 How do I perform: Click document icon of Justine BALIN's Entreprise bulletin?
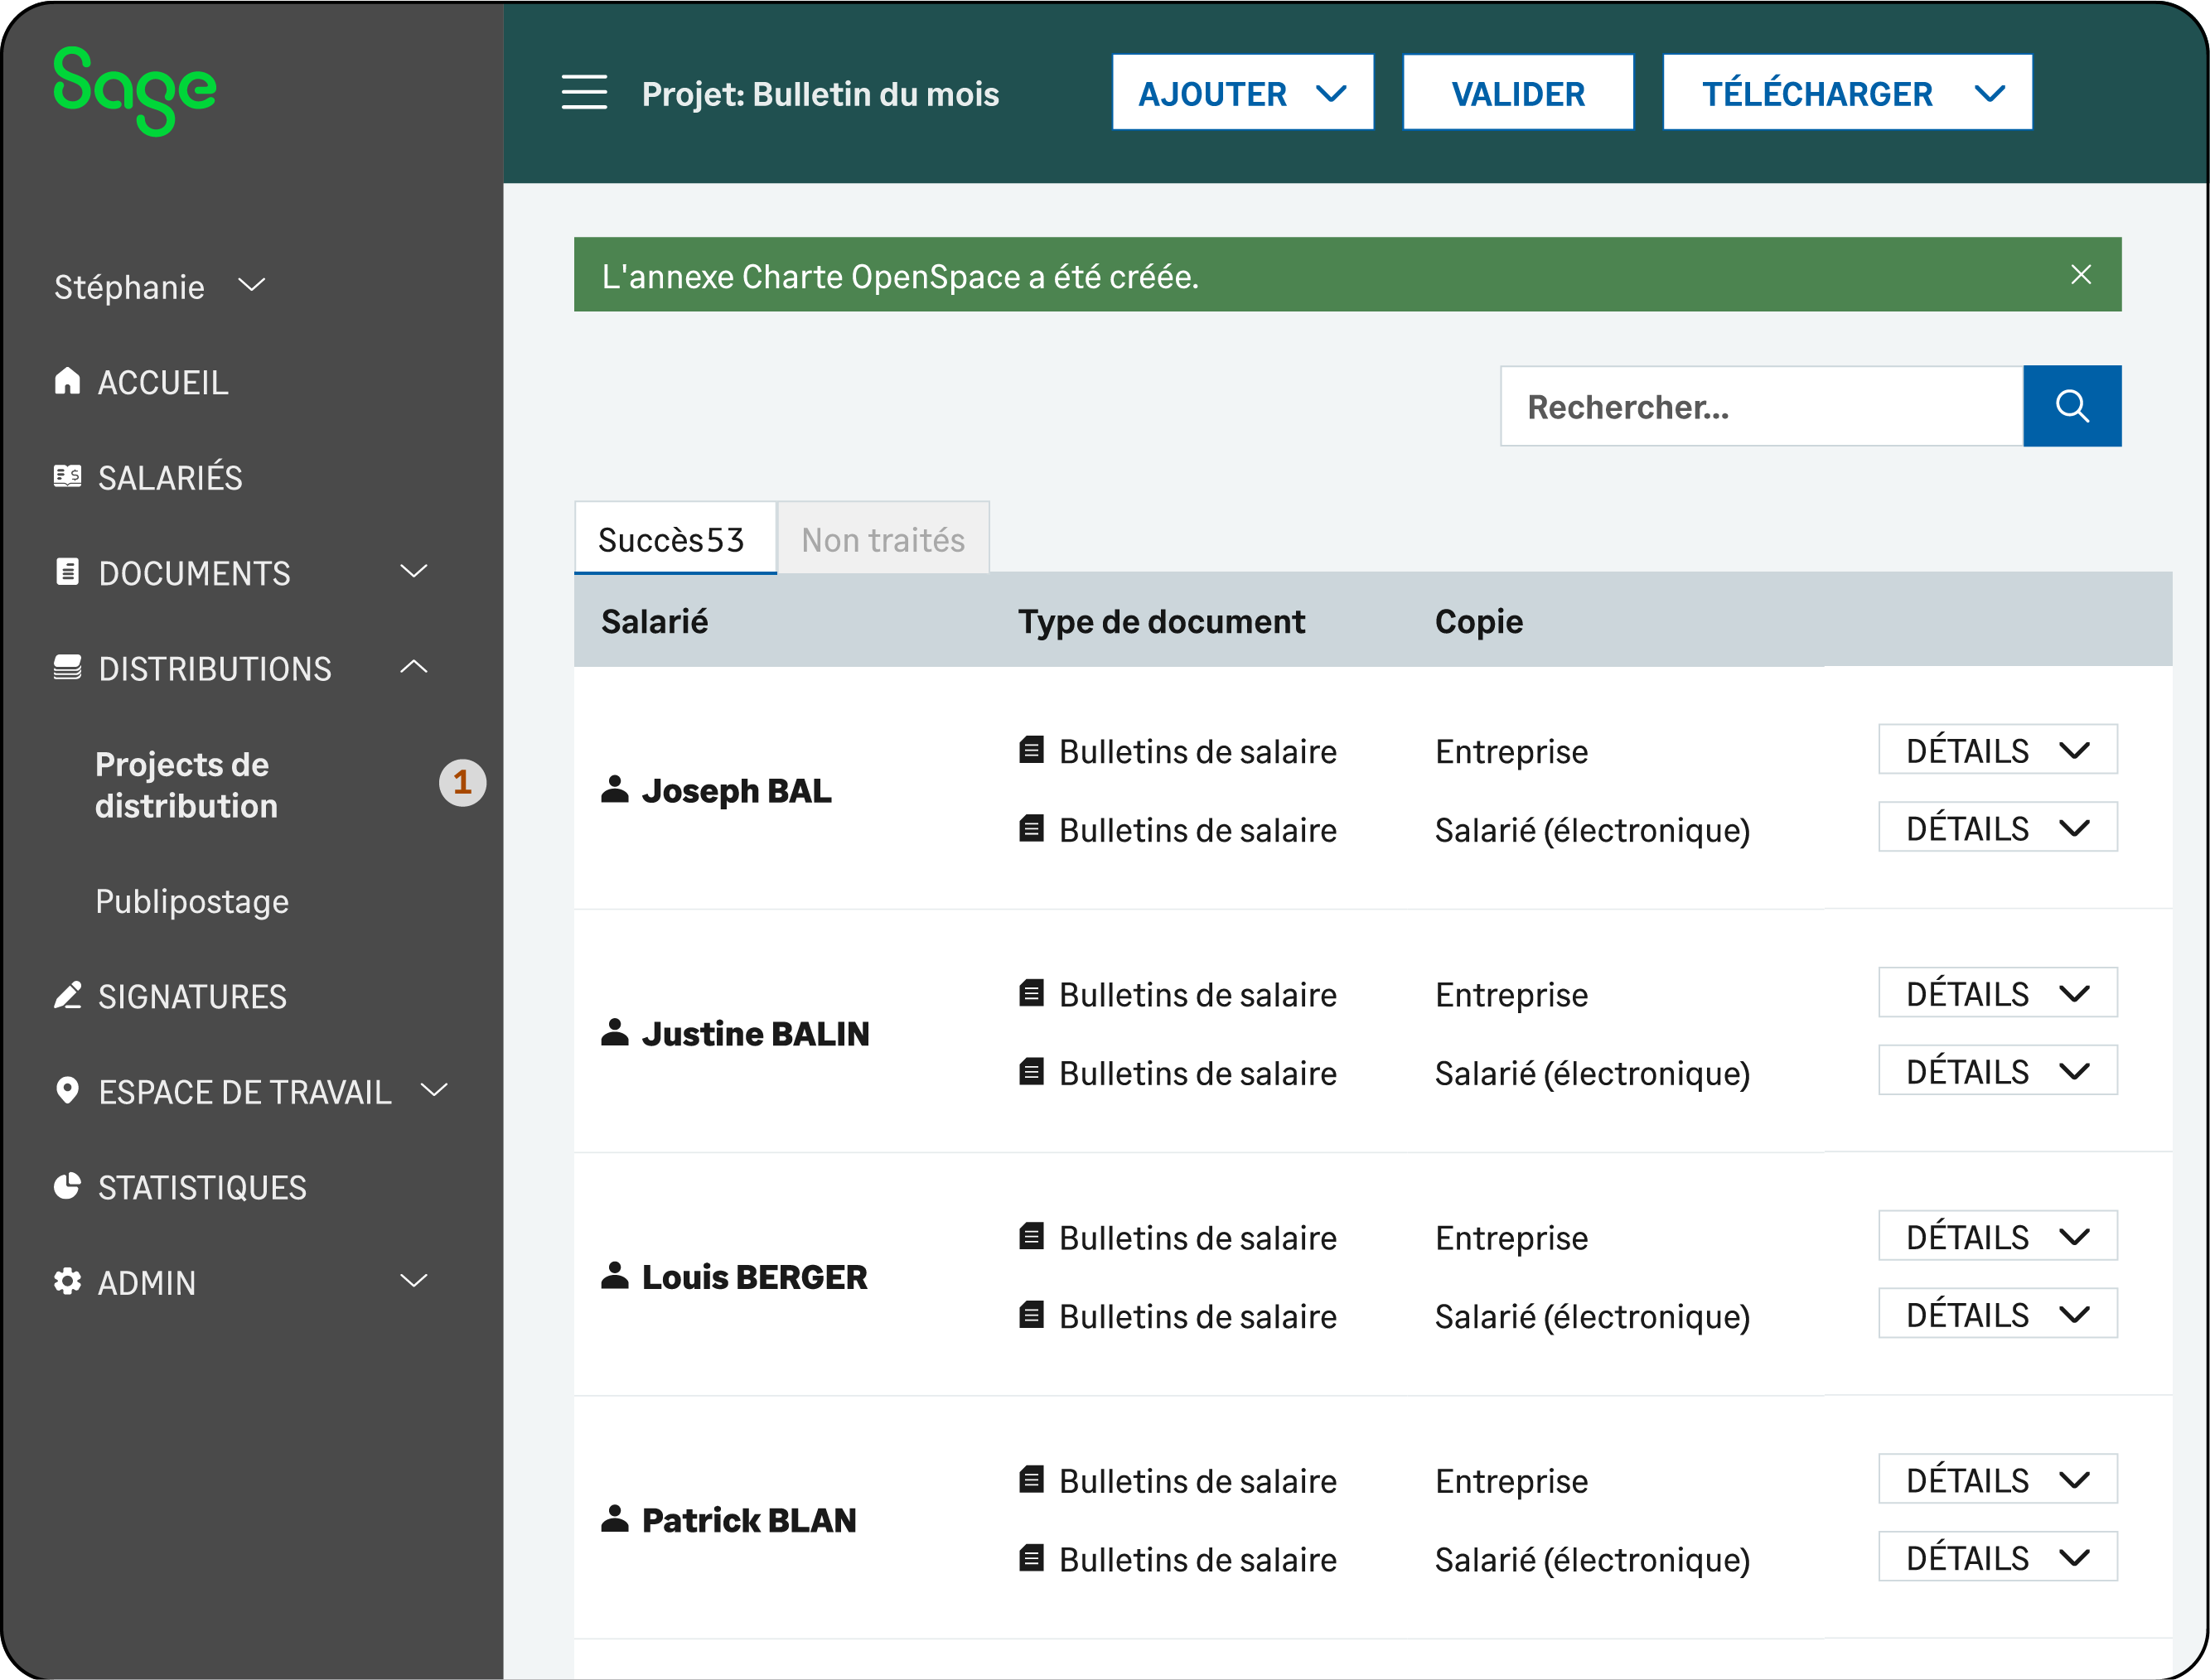[x=1031, y=993]
